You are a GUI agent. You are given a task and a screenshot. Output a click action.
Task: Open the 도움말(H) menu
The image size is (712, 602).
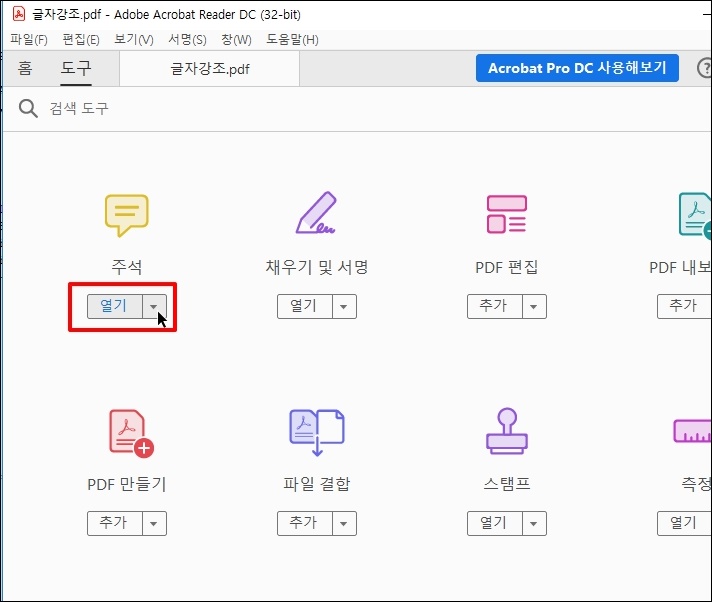(292, 40)
